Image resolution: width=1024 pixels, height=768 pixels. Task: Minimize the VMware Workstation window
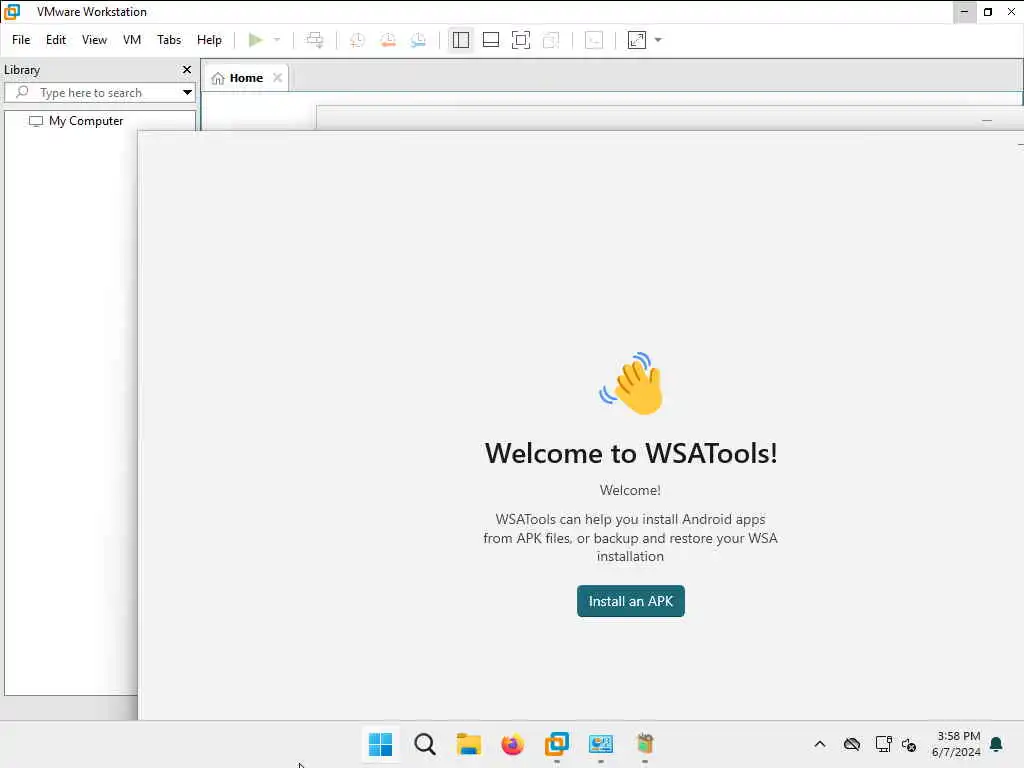tap(964, 12)
